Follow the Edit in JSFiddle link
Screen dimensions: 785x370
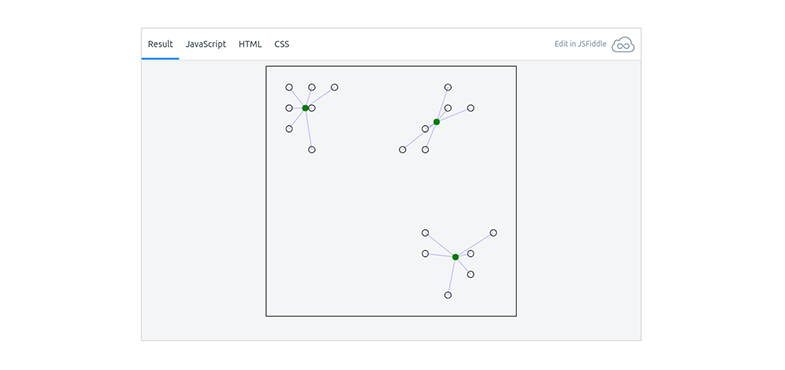[x=580, y=44]
